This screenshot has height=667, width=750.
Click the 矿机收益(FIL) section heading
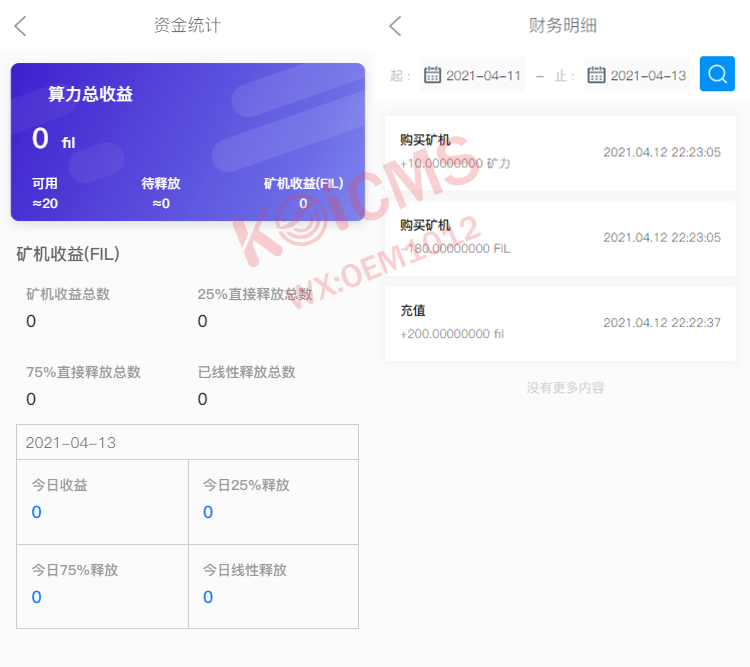[x=68, y=254]
